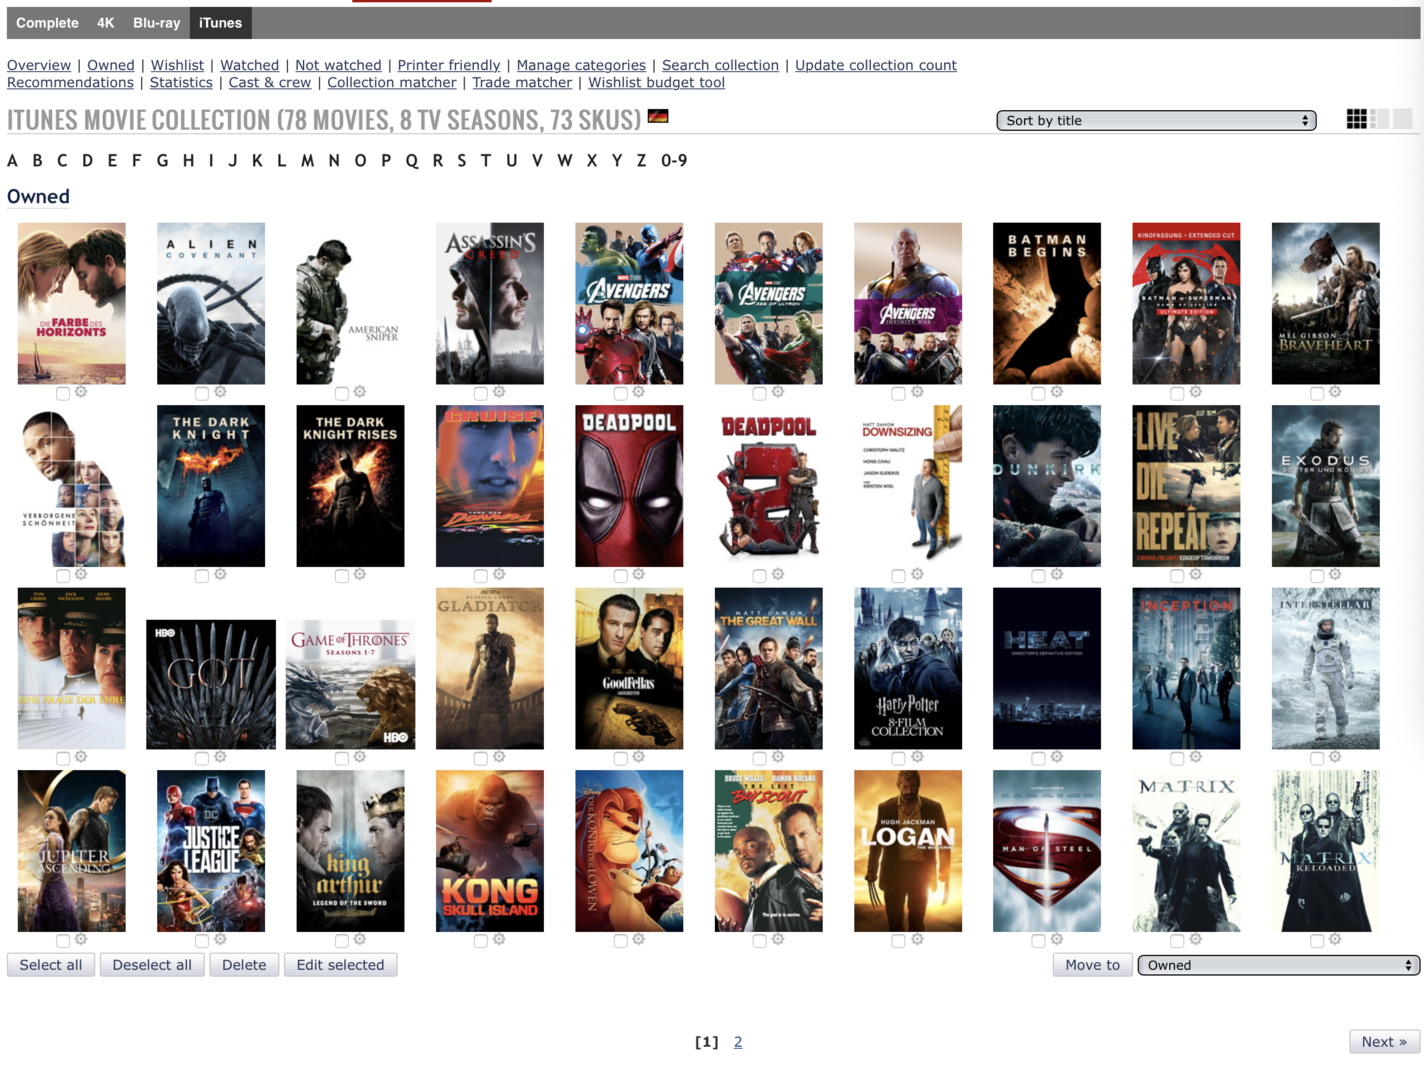Go to page 2 of the collection
The height and width of the screenshot is (1080, 1424).
tap(738, 1042)
